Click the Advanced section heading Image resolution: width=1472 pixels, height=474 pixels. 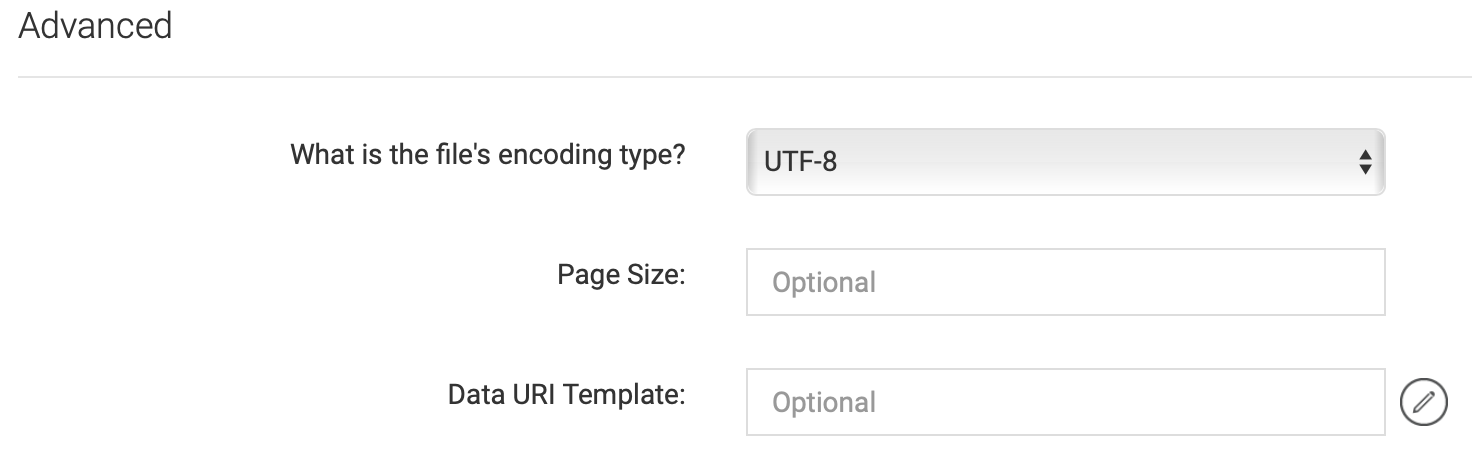tap(95, 25)
